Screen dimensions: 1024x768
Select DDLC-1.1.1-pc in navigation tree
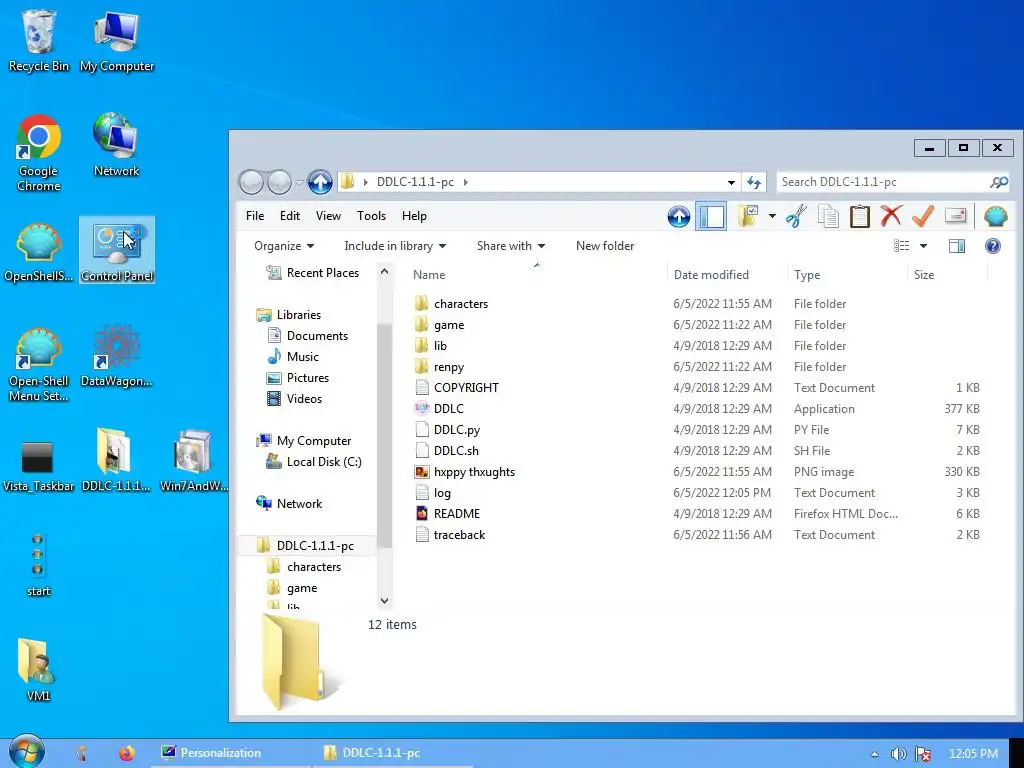click(315, 545)
